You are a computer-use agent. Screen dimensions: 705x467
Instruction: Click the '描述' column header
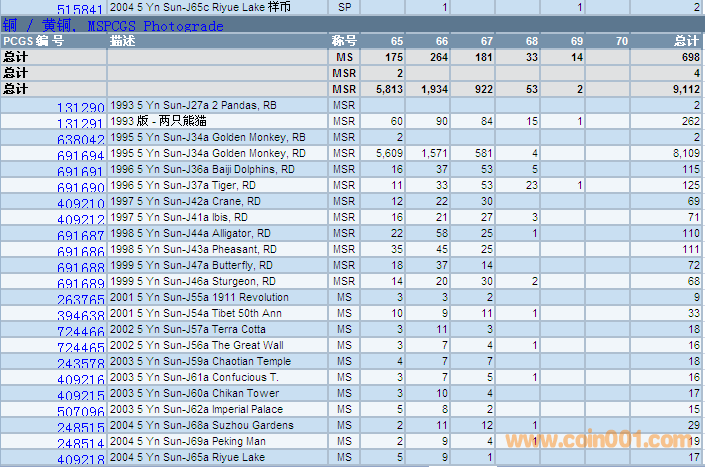pos(123,41)
